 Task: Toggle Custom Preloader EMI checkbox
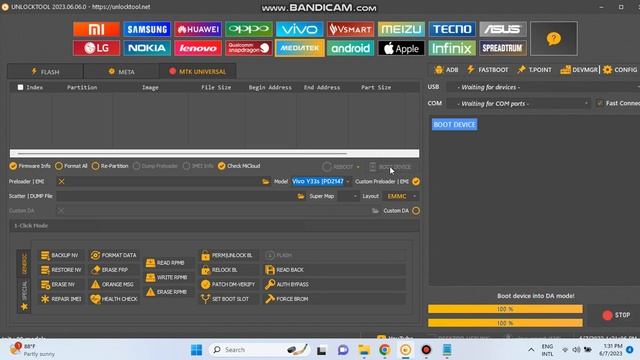point(416,182)
